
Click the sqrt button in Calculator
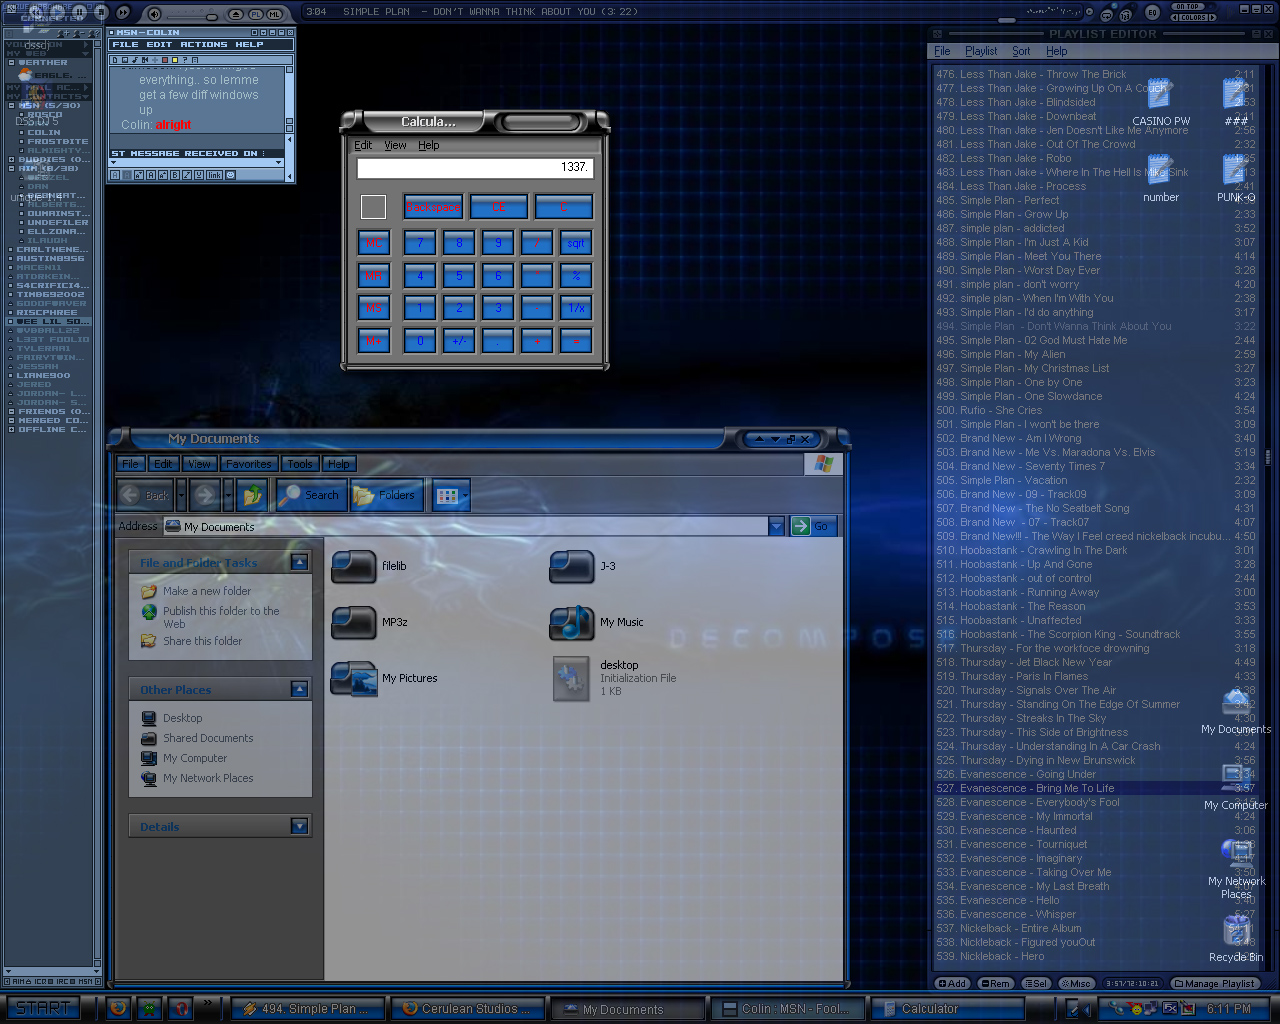(576, 244)
